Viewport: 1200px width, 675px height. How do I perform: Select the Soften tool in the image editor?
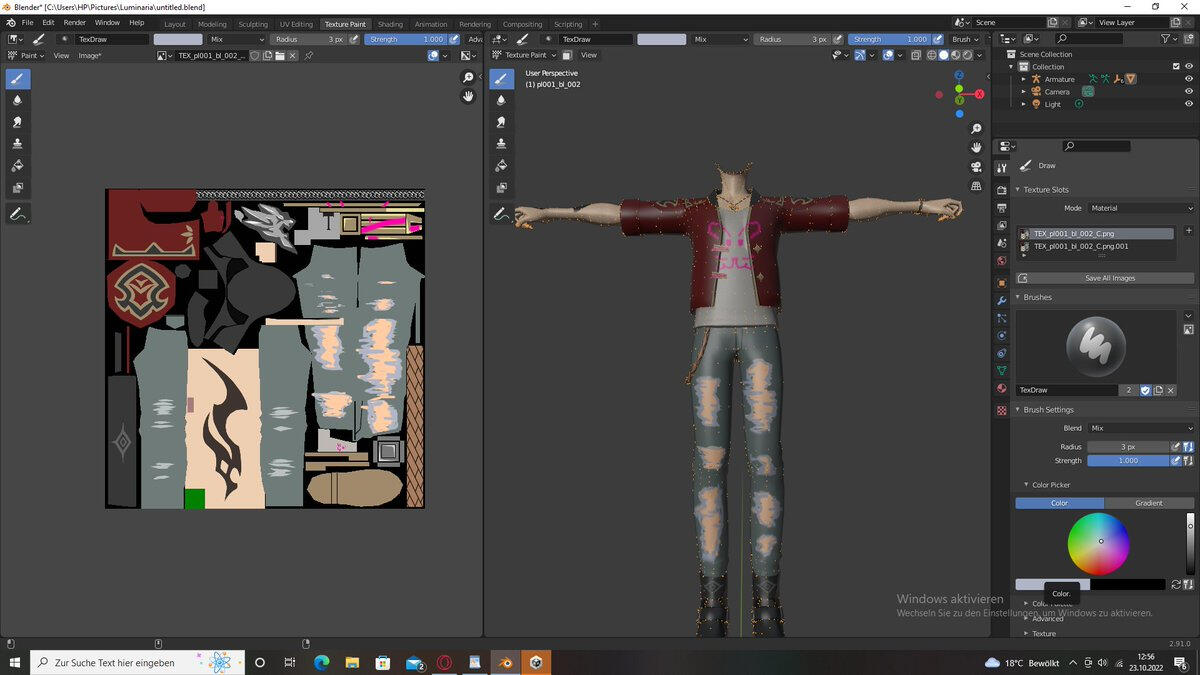pyautogui.click(x=18, y=100)
